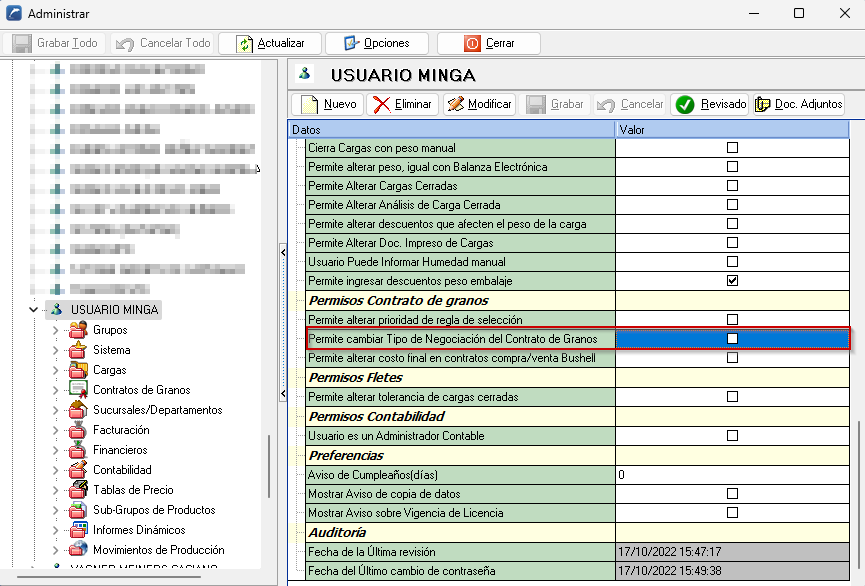This screenshot has width=865, height=586.
Task: Click the Tablas de Precio icon
Action: coord(78,489)
